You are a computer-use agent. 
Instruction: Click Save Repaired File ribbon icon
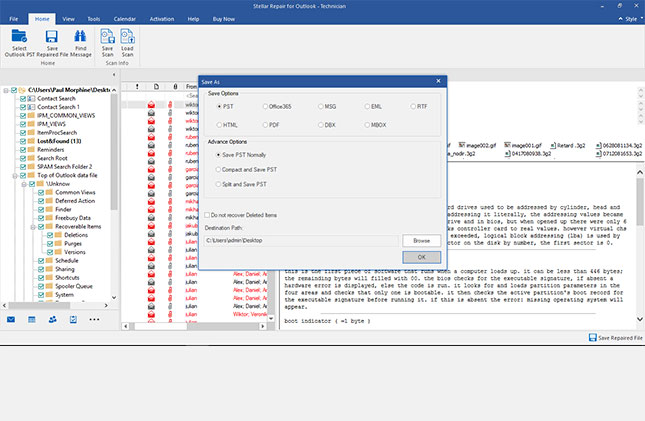click(x=52, y=37)
